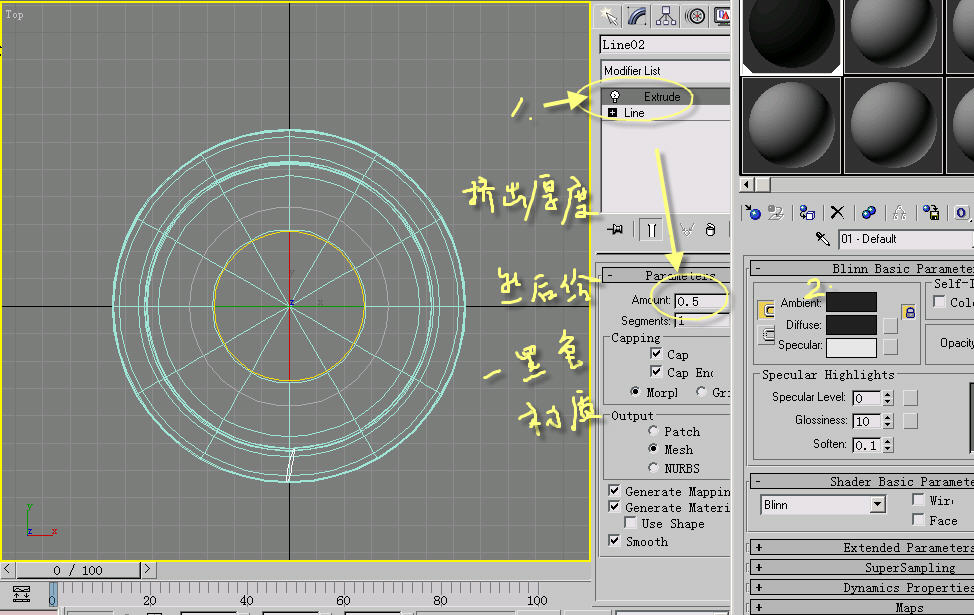Click the Specular color swatch
This screenshot has width=974, height=615.
tap(851, 347)
